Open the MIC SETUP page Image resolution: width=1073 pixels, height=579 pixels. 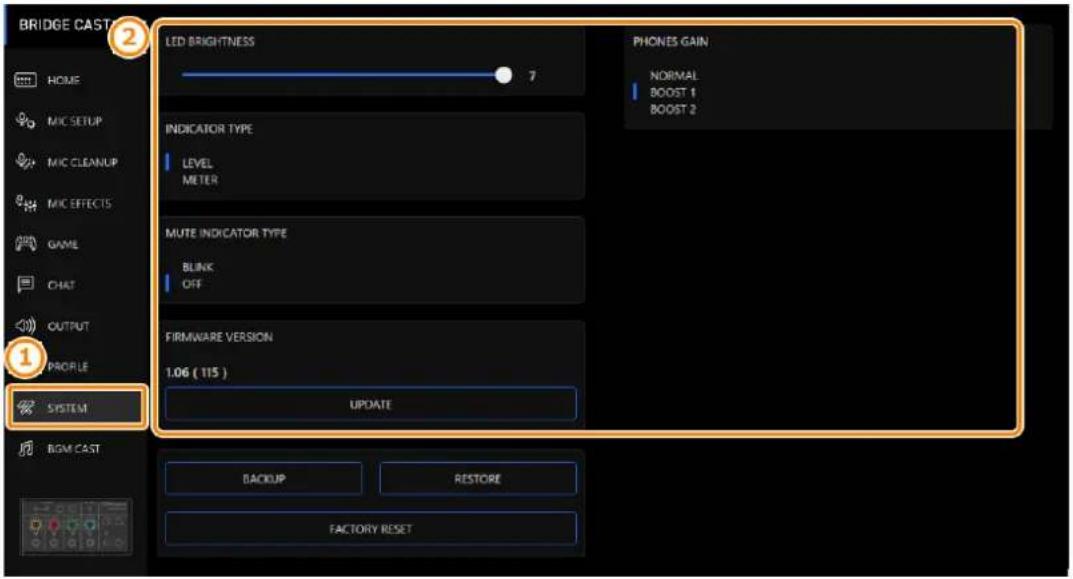click(75, 121)
